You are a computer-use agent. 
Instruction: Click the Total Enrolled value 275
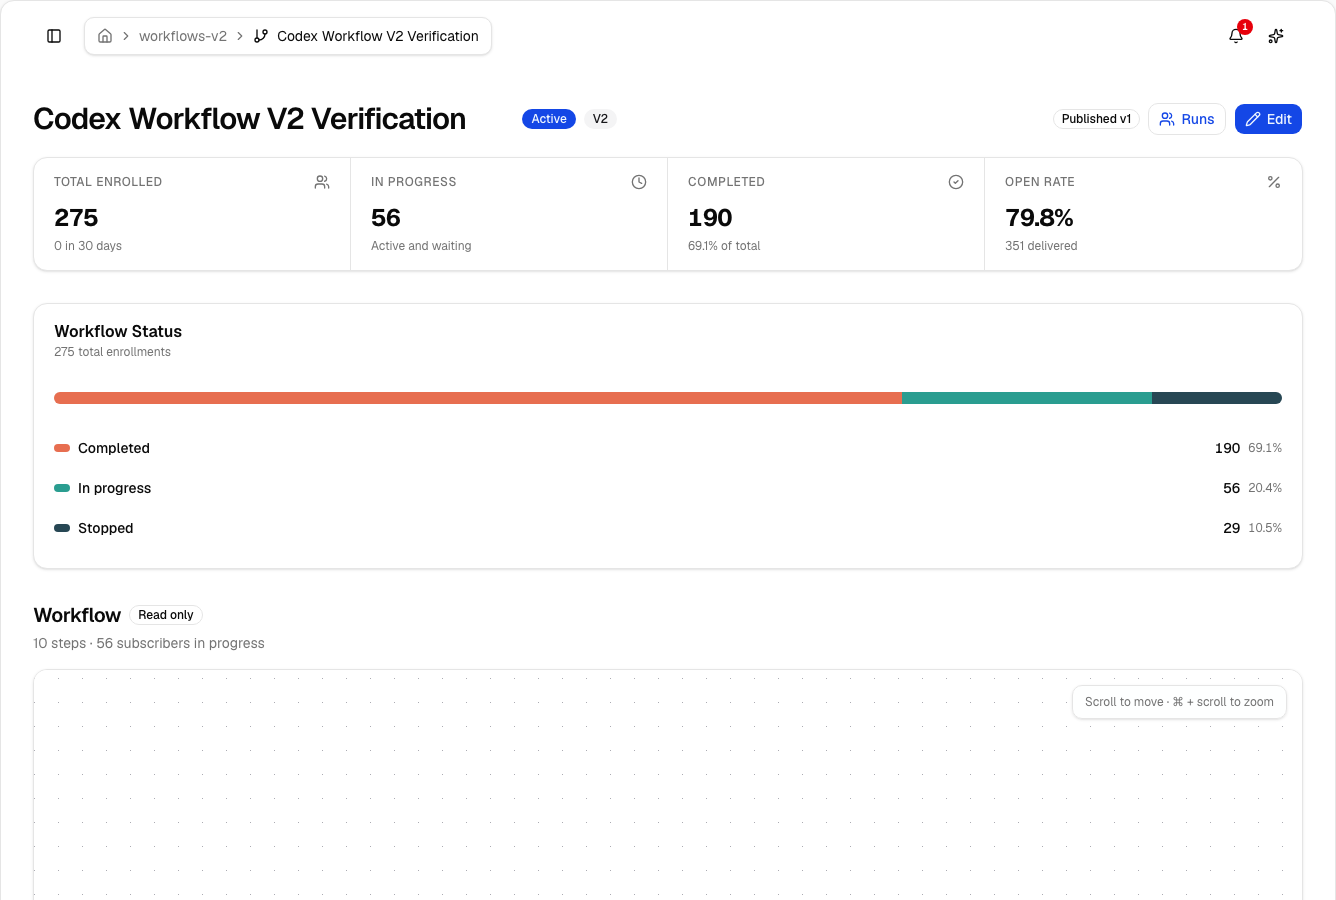click(76, 218)
